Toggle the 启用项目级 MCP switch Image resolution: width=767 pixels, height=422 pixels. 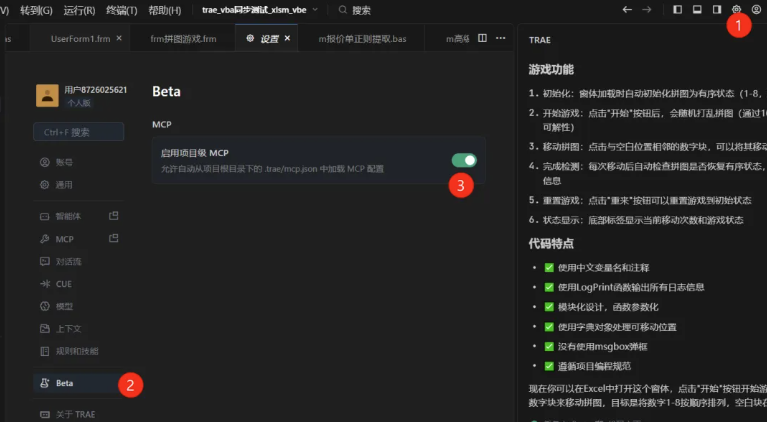coord(464,160)
